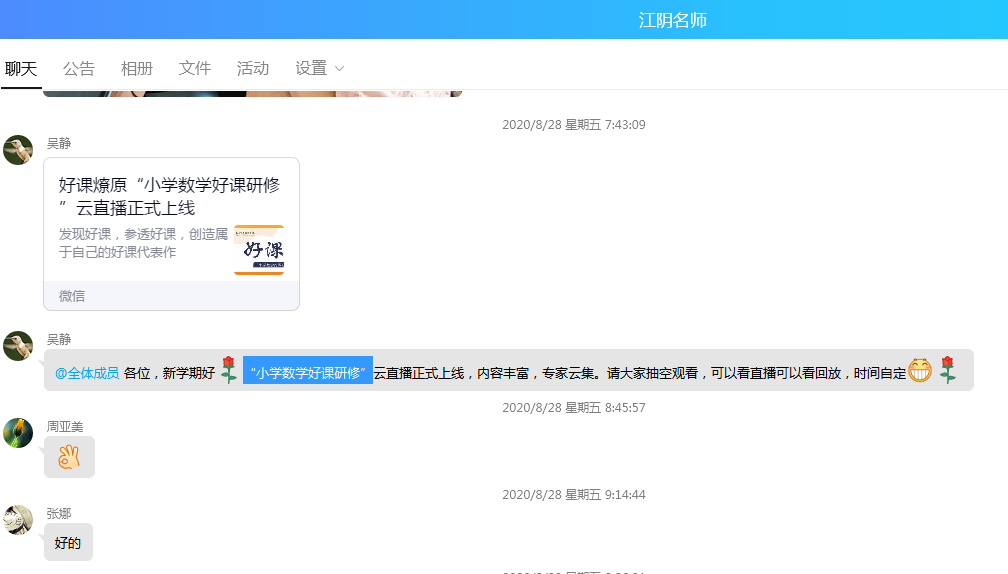Screen dimensions: 1008x574
Task: Click the highlighted "小学数学好课研修" text
Action: (308, 373)
